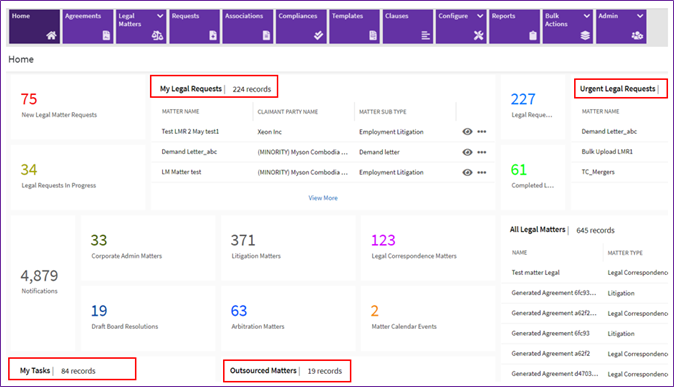Open the 123 Legal Correspondence Matters tile
This screenshot has height=387, width=674.
coord(428,247)
